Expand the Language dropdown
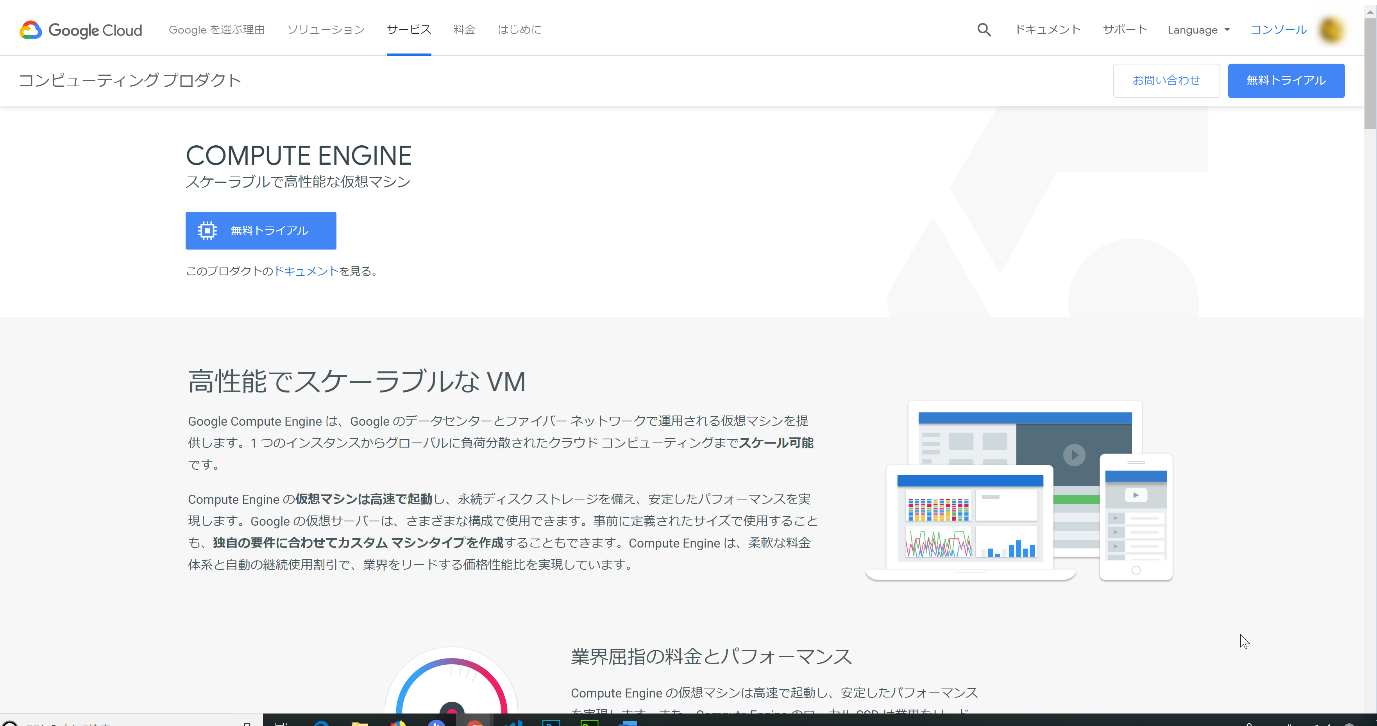 1199,30
